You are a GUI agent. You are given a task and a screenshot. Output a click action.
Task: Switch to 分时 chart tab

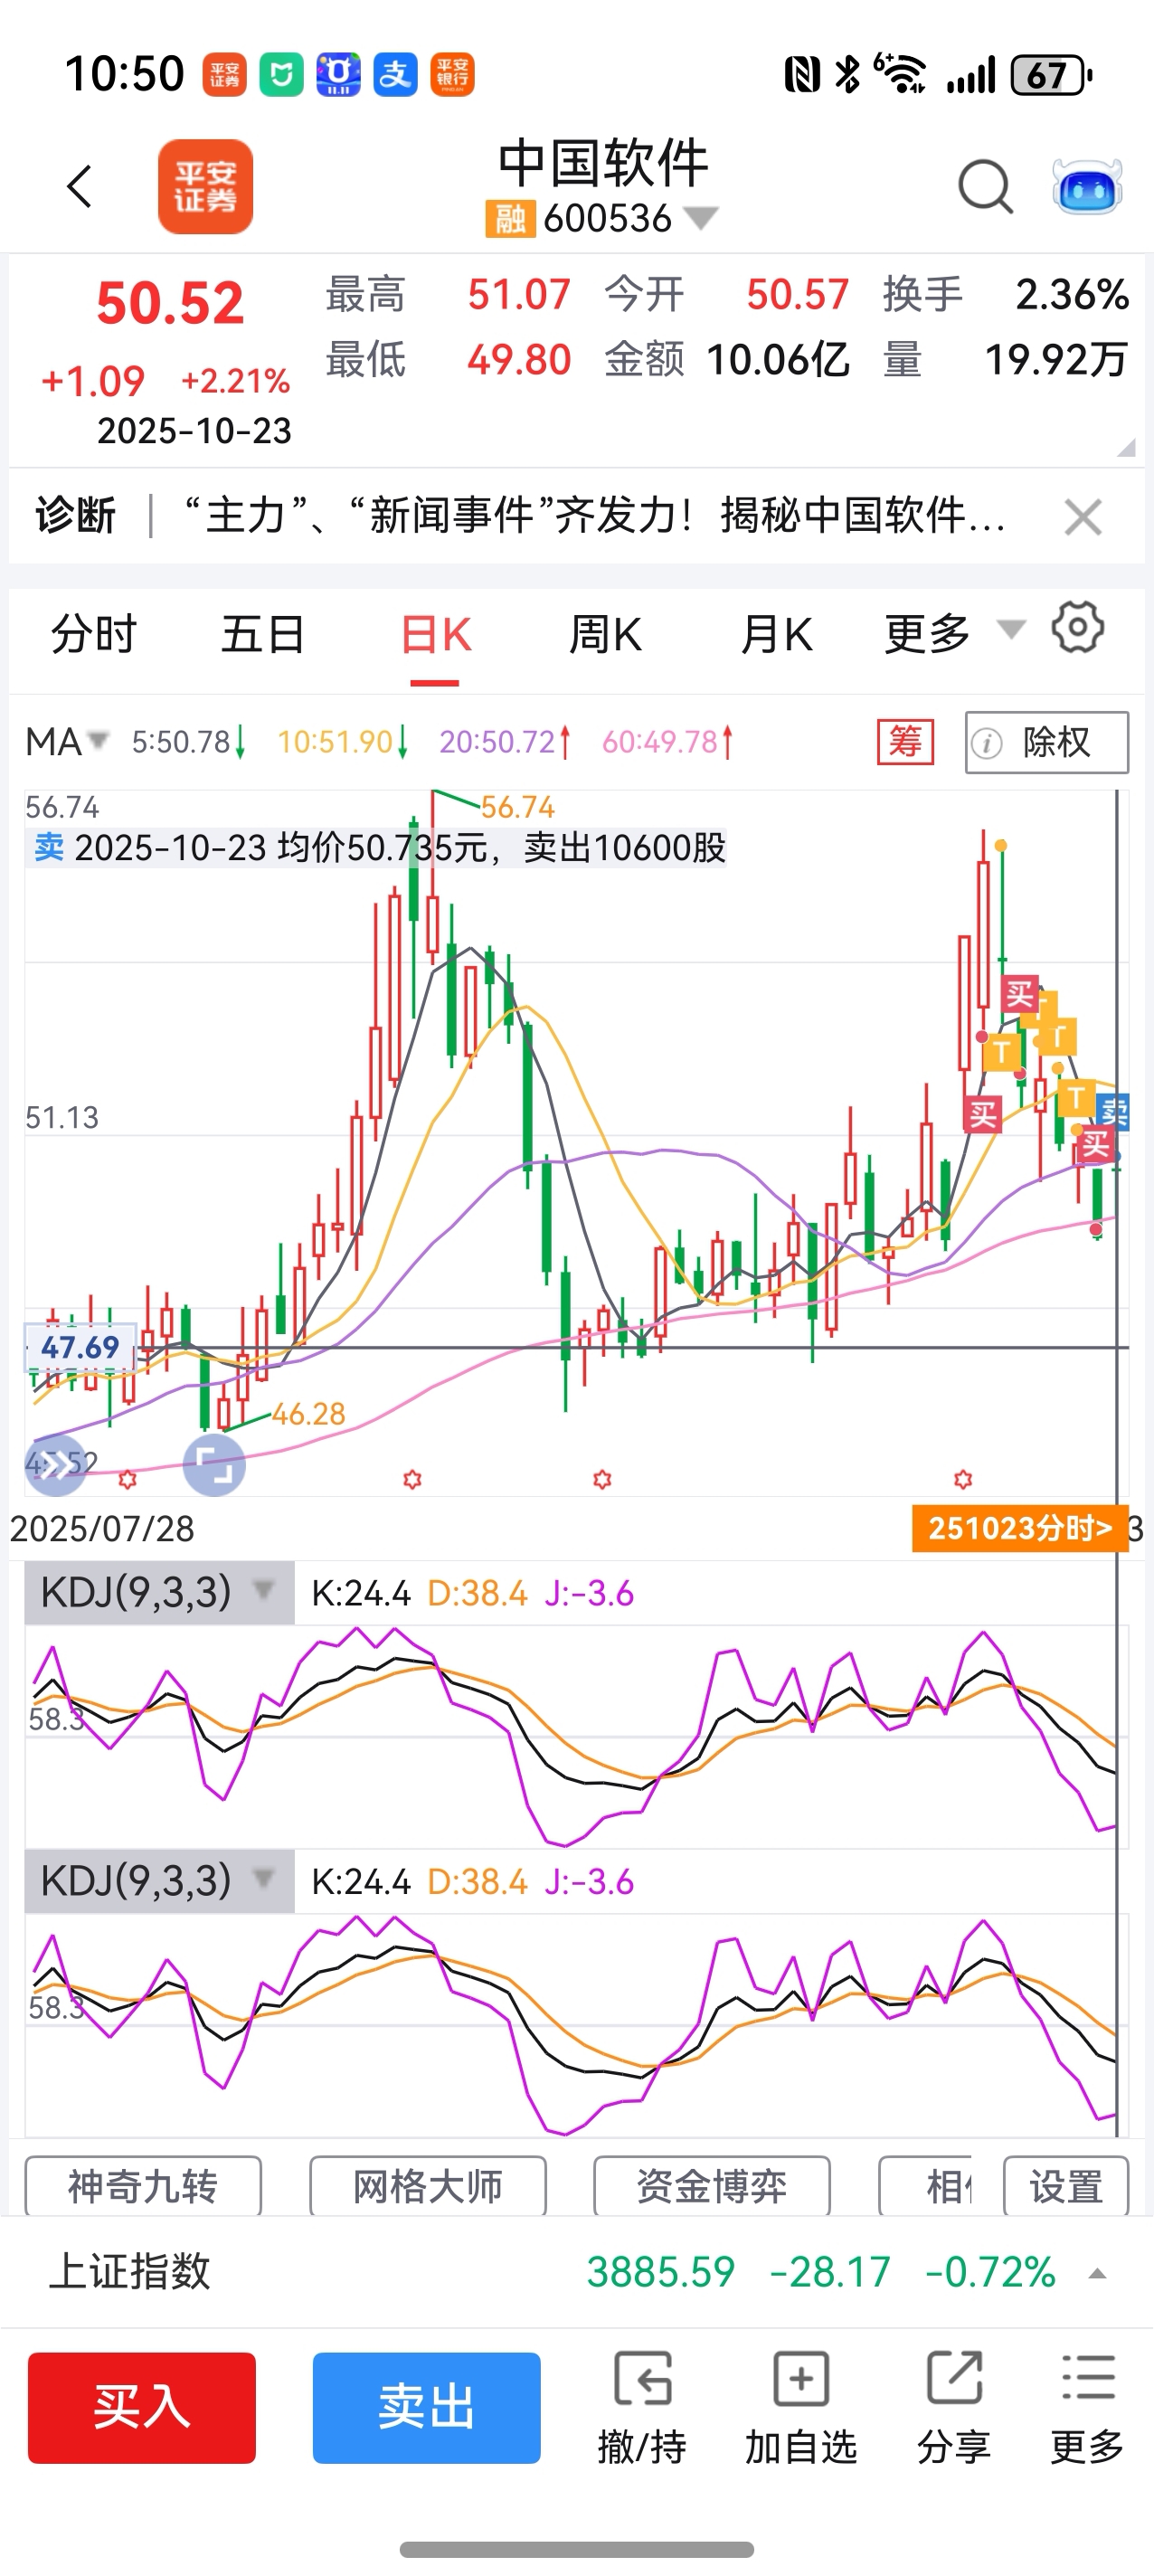pos(93,634)
